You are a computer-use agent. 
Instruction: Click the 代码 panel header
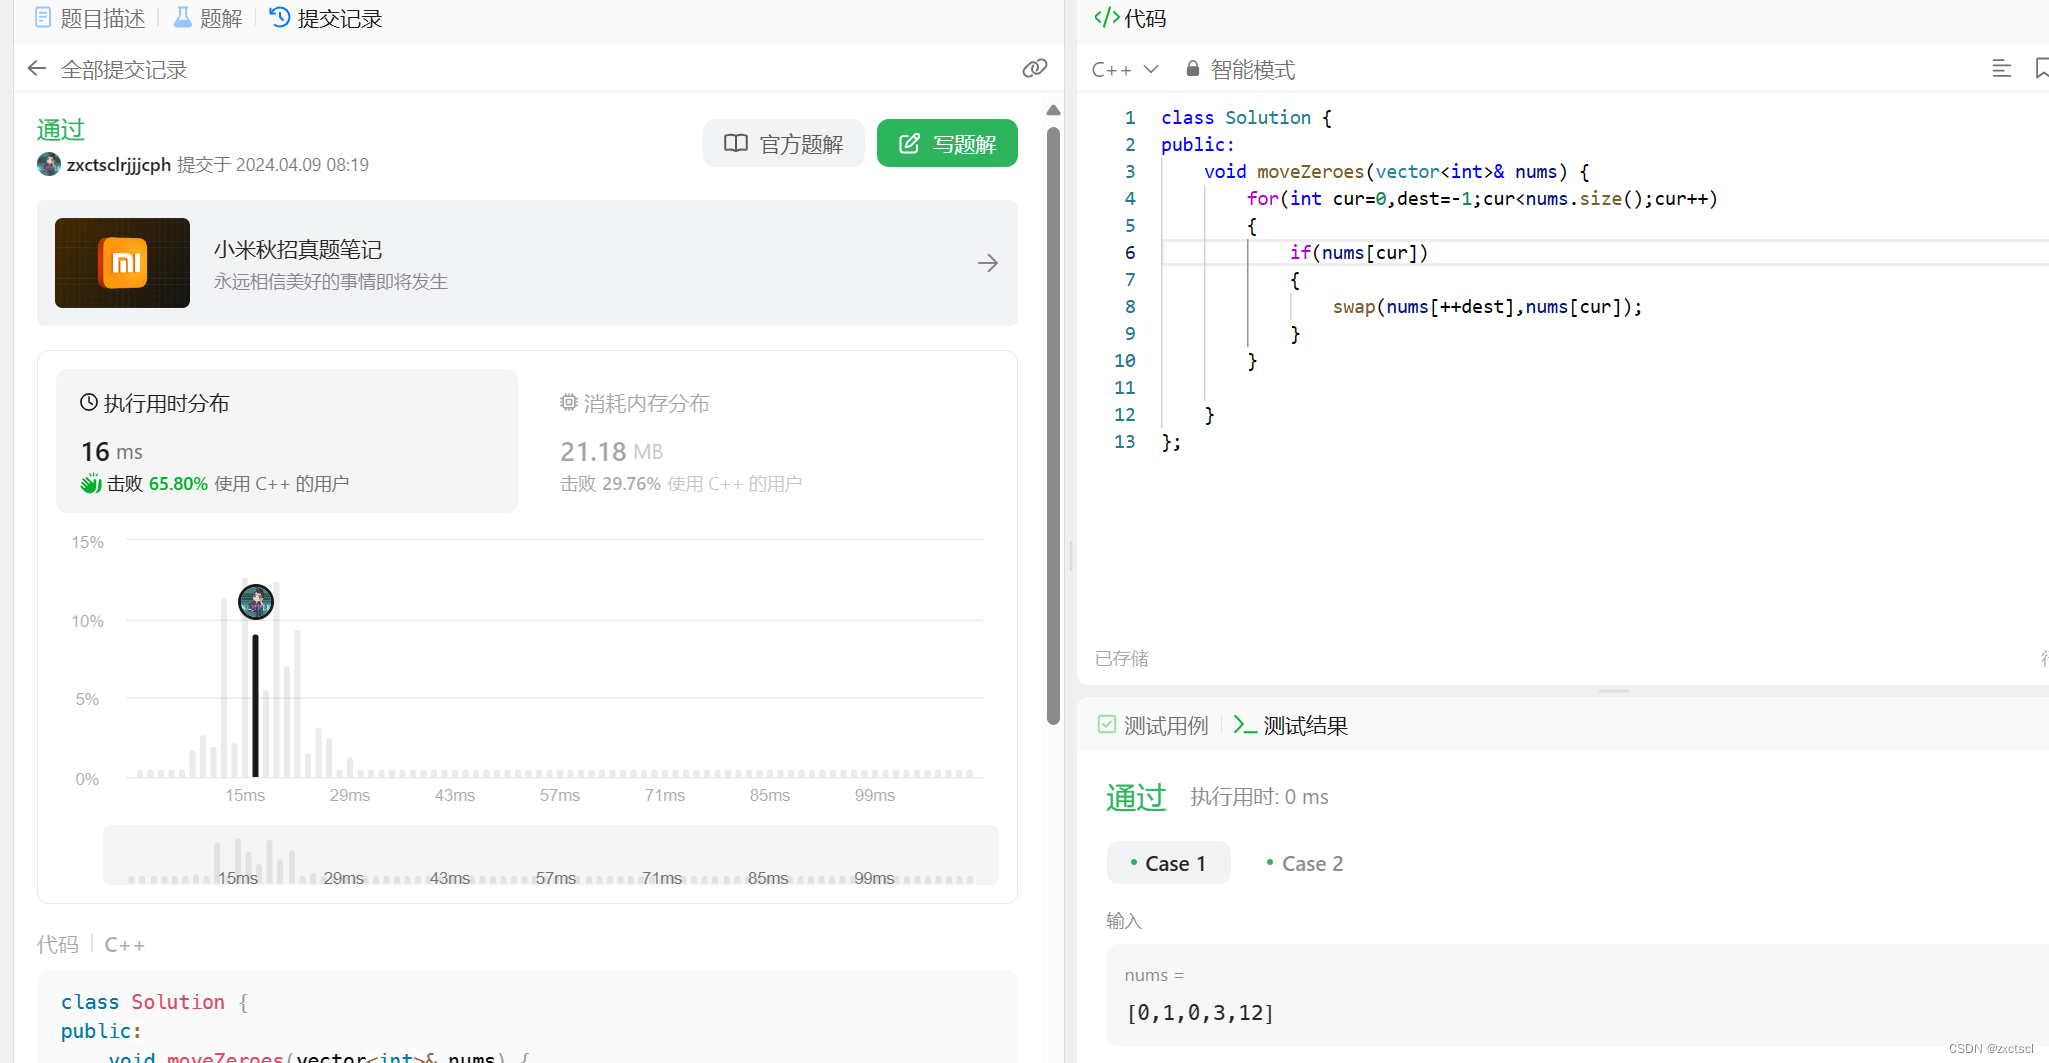(x=1130, y=18)
